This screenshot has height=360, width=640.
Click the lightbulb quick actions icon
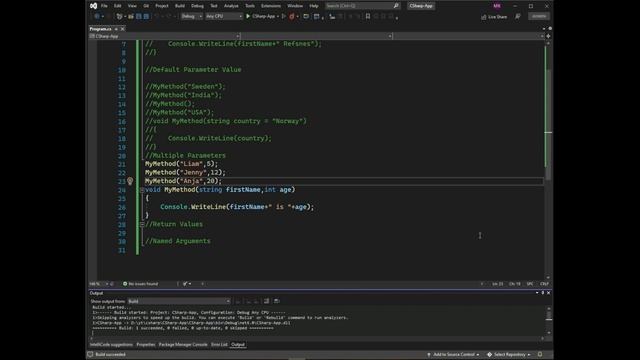point(130,181)
